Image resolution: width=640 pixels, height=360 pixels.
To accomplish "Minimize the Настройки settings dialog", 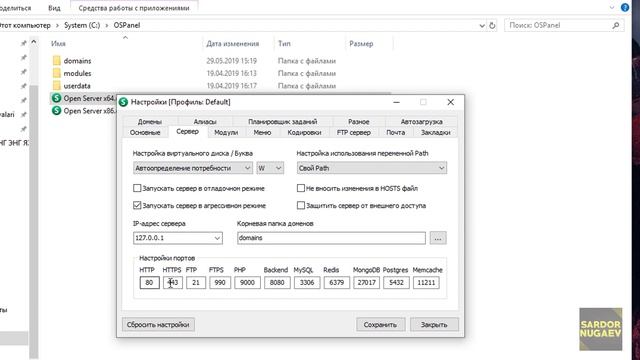I will click(396, 102).
